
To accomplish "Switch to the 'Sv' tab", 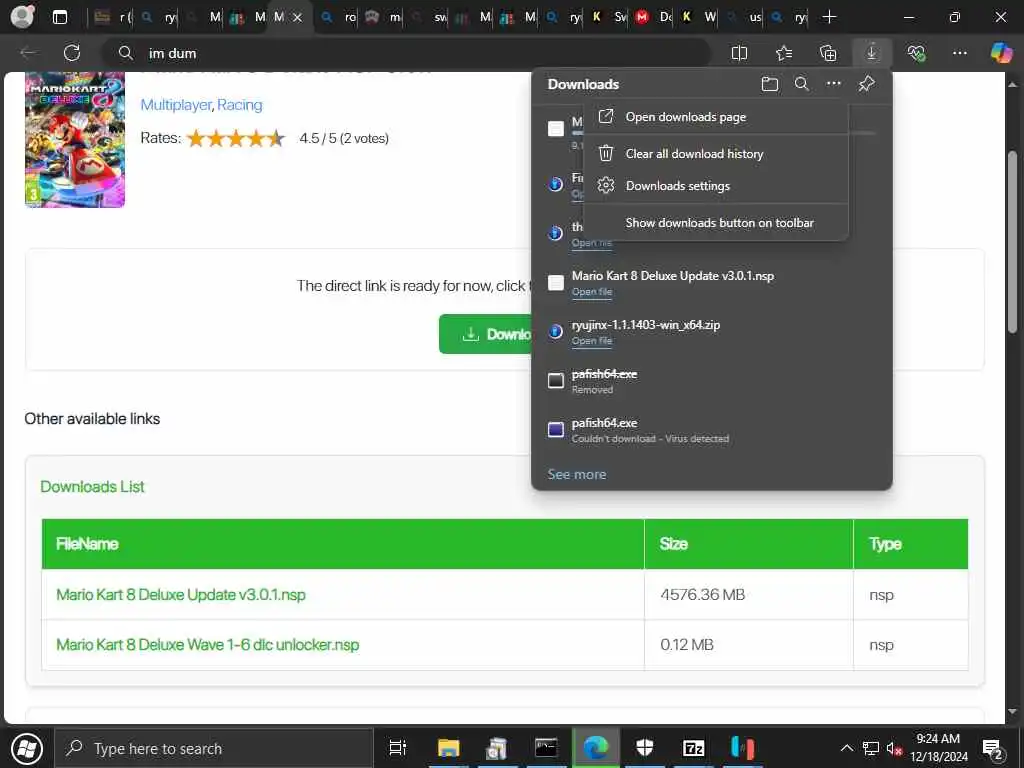I will 610,18.
